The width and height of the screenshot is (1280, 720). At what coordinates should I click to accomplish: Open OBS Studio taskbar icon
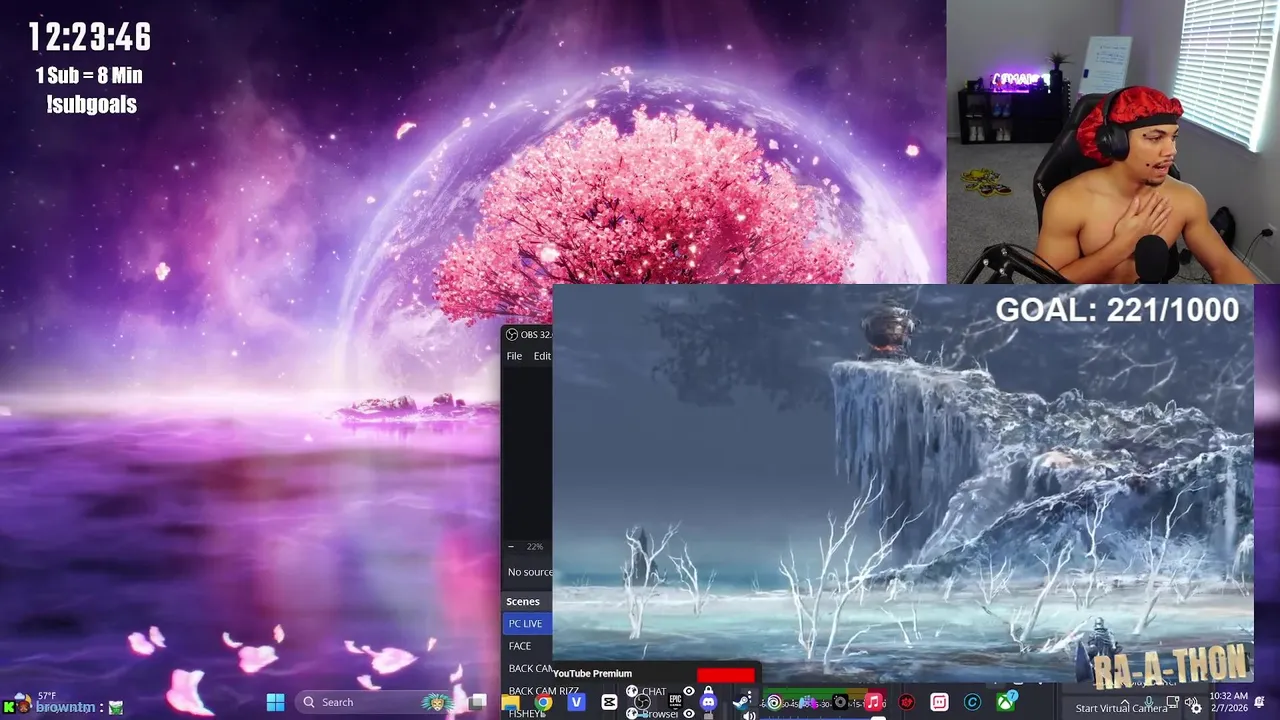tap(642, 703)
